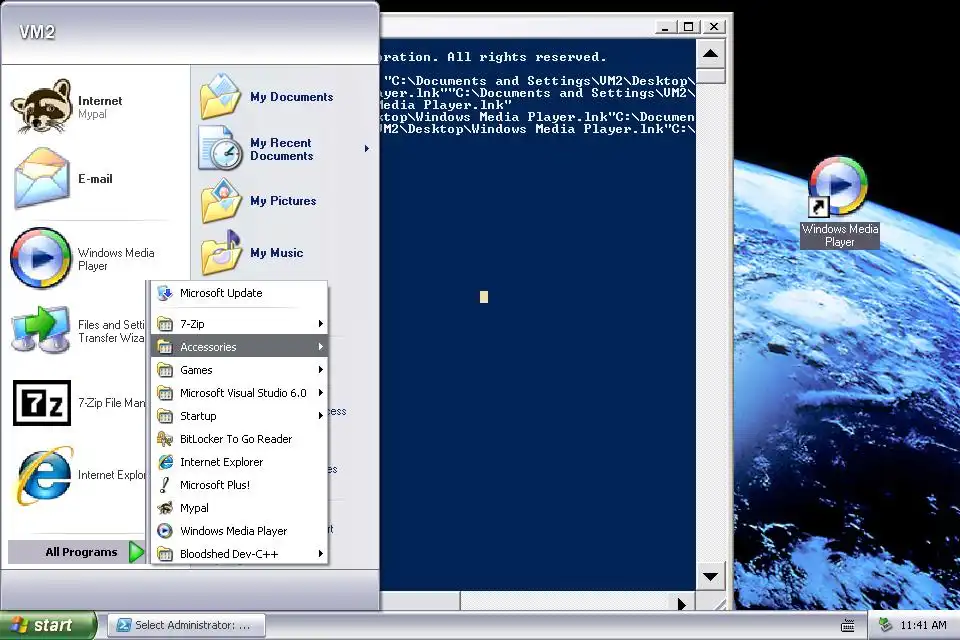This screenshot has height=640, width=960.
Task: Click My Documents link text
Action: (x=291, y=97)
